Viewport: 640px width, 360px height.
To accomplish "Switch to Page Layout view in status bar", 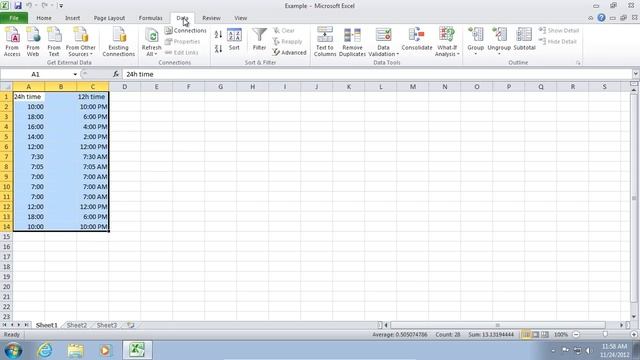I will 536,335.
